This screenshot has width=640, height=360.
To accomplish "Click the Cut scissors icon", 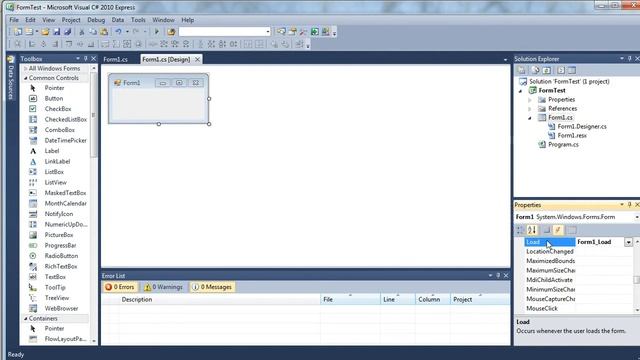I will [x=82, y=32].
